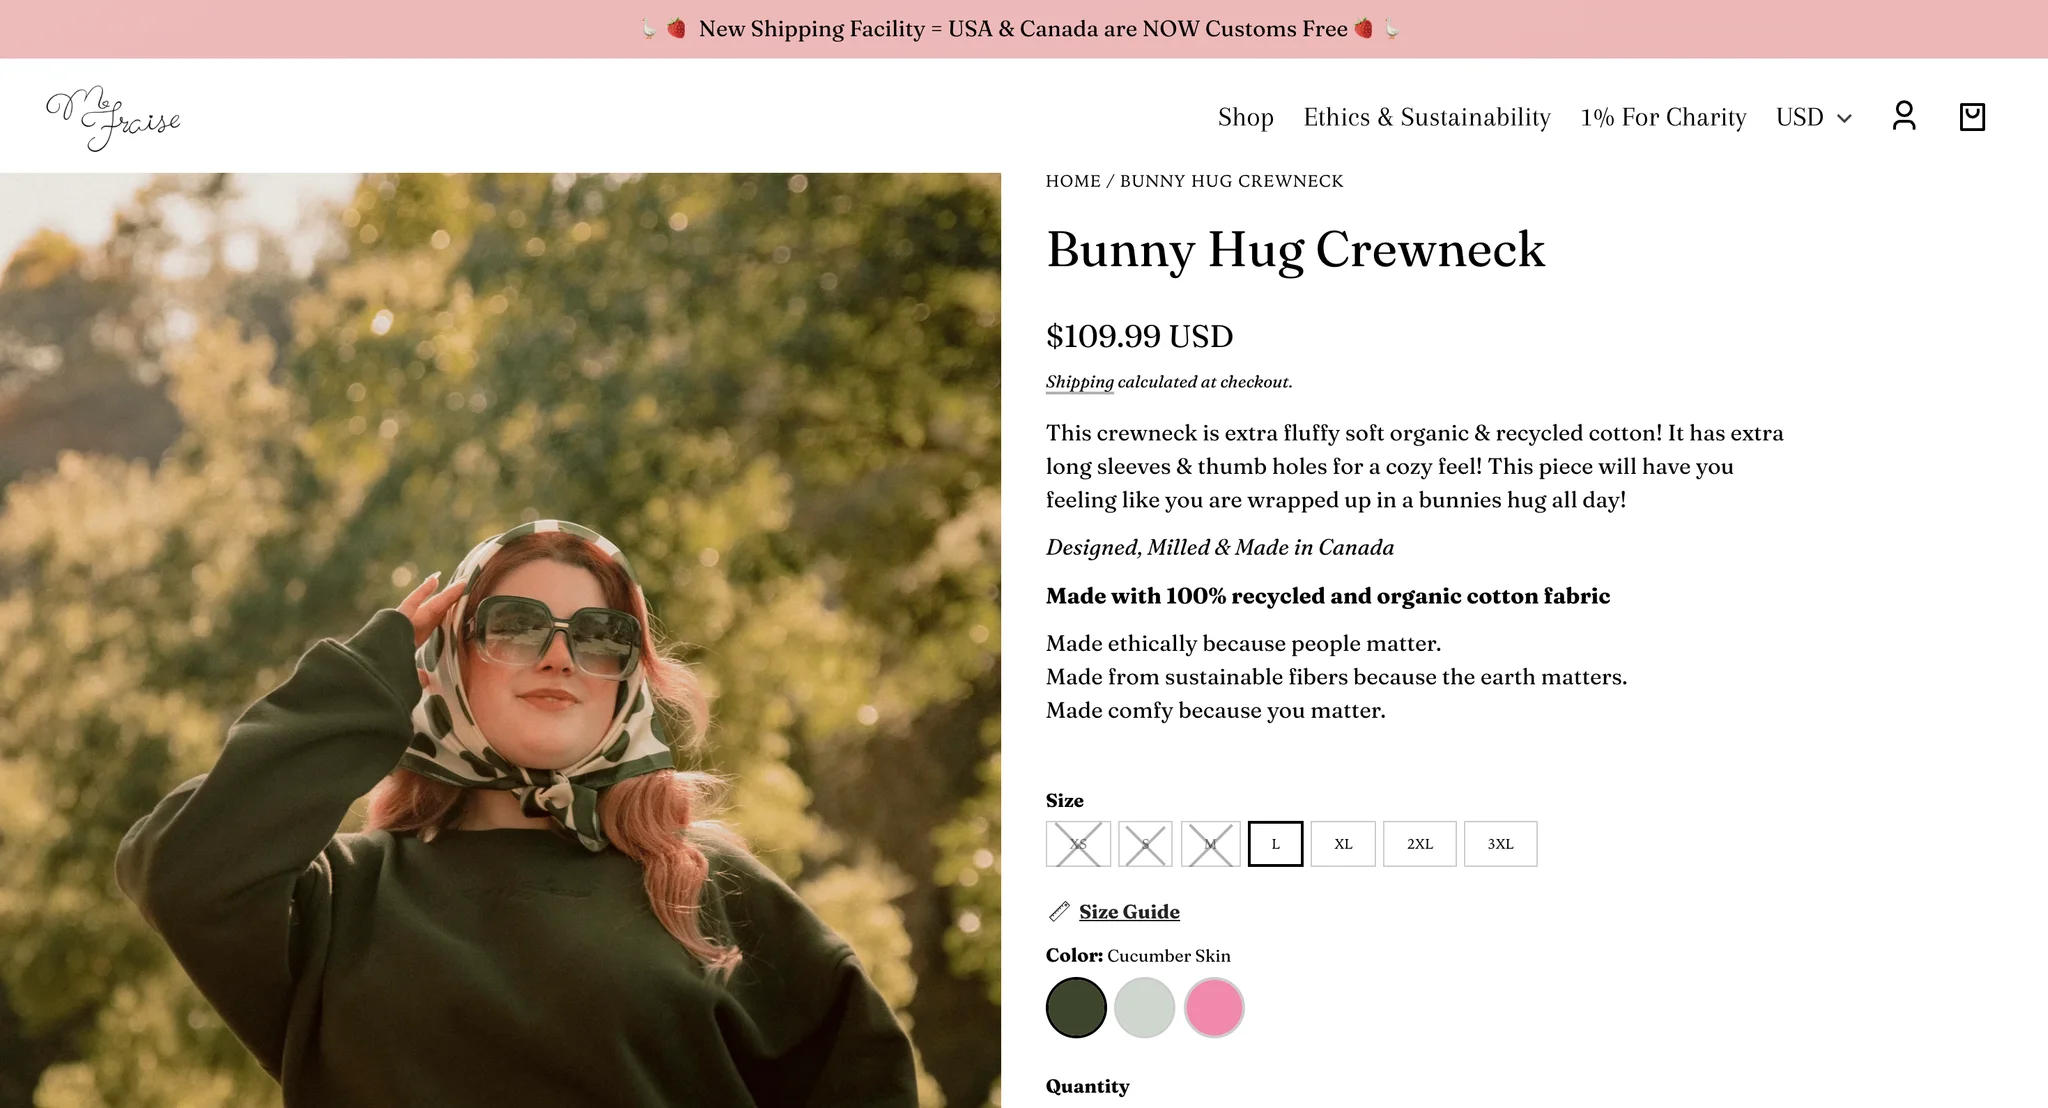This screenshot has height=1108, width=2048.
Task: Select size 2XL option
Action: click(x=1420, y=844)
